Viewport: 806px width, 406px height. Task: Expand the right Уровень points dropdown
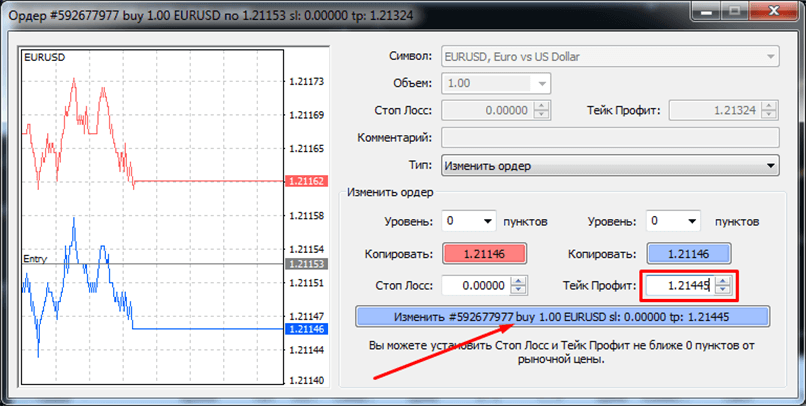(x=691, y=221)
